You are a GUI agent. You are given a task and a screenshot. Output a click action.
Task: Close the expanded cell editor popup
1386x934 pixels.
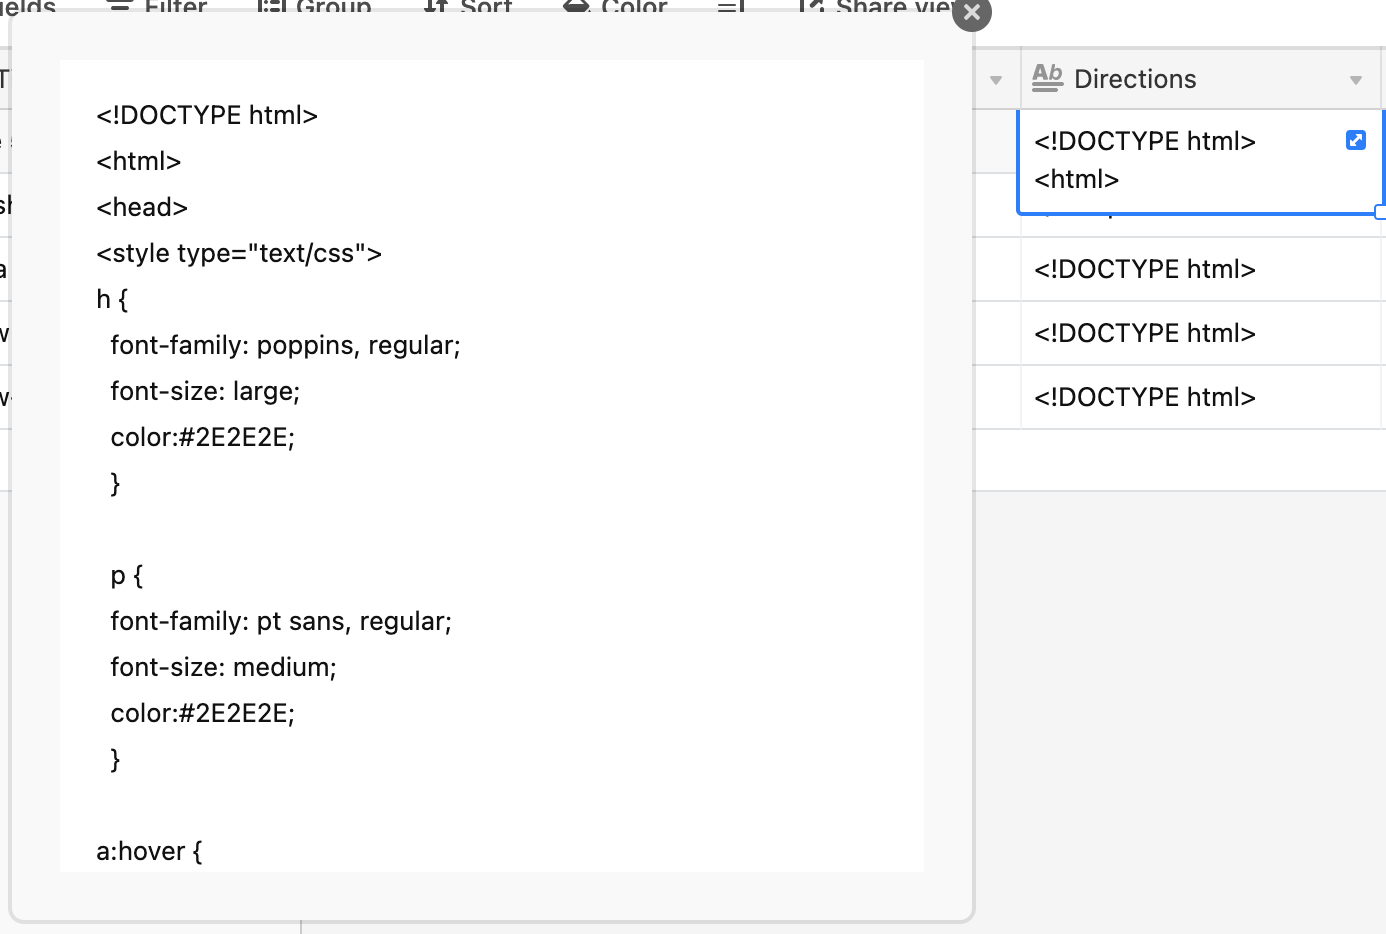[x=971, y=13]
